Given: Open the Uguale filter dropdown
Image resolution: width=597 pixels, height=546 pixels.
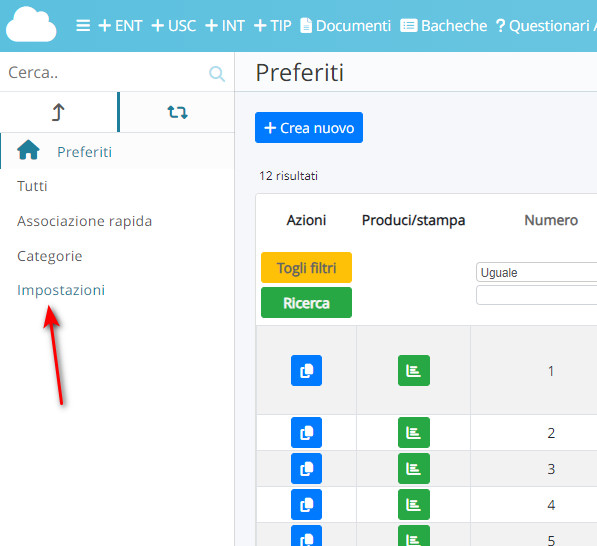Looking at the screenshot, I should pos(536,272).
